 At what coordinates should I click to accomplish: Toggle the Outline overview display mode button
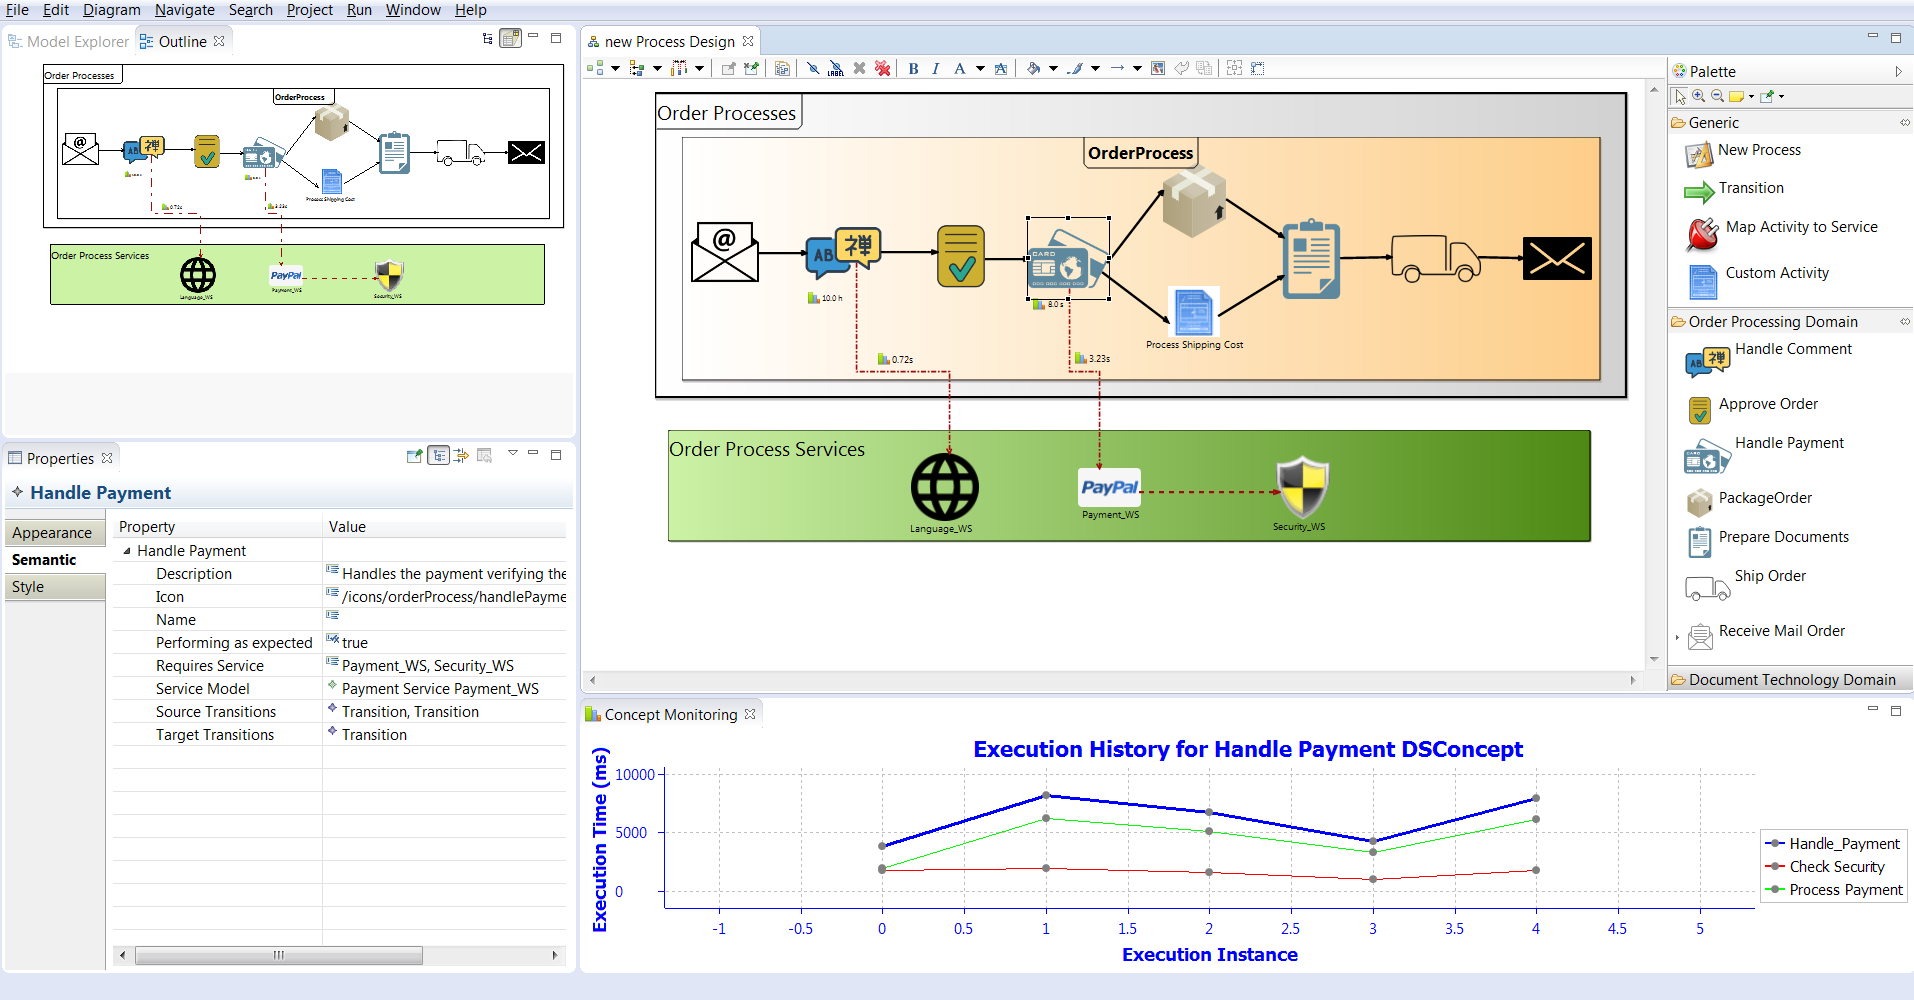pos(511,39)
